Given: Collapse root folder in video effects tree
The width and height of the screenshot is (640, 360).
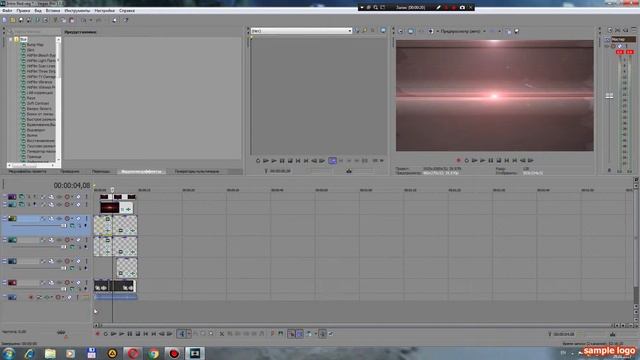Looking at the screenshot, I should pos(11,40).
